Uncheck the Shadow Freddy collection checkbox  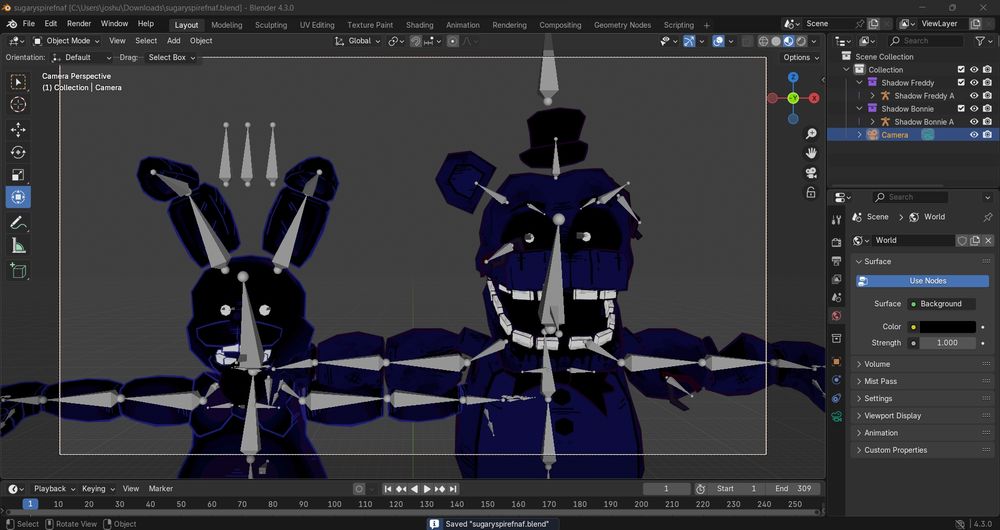pyautogui.click(x=961, y=83)
